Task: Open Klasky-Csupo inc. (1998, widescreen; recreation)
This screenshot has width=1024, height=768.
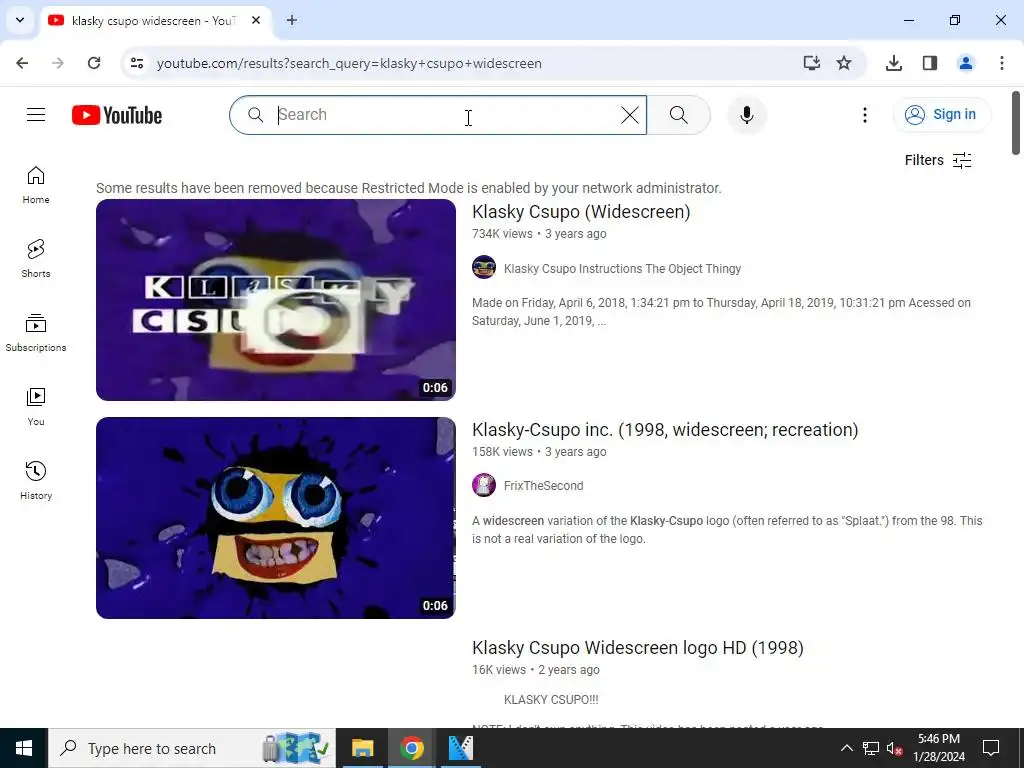Action: pyautogui.click(x=665, y=430)
